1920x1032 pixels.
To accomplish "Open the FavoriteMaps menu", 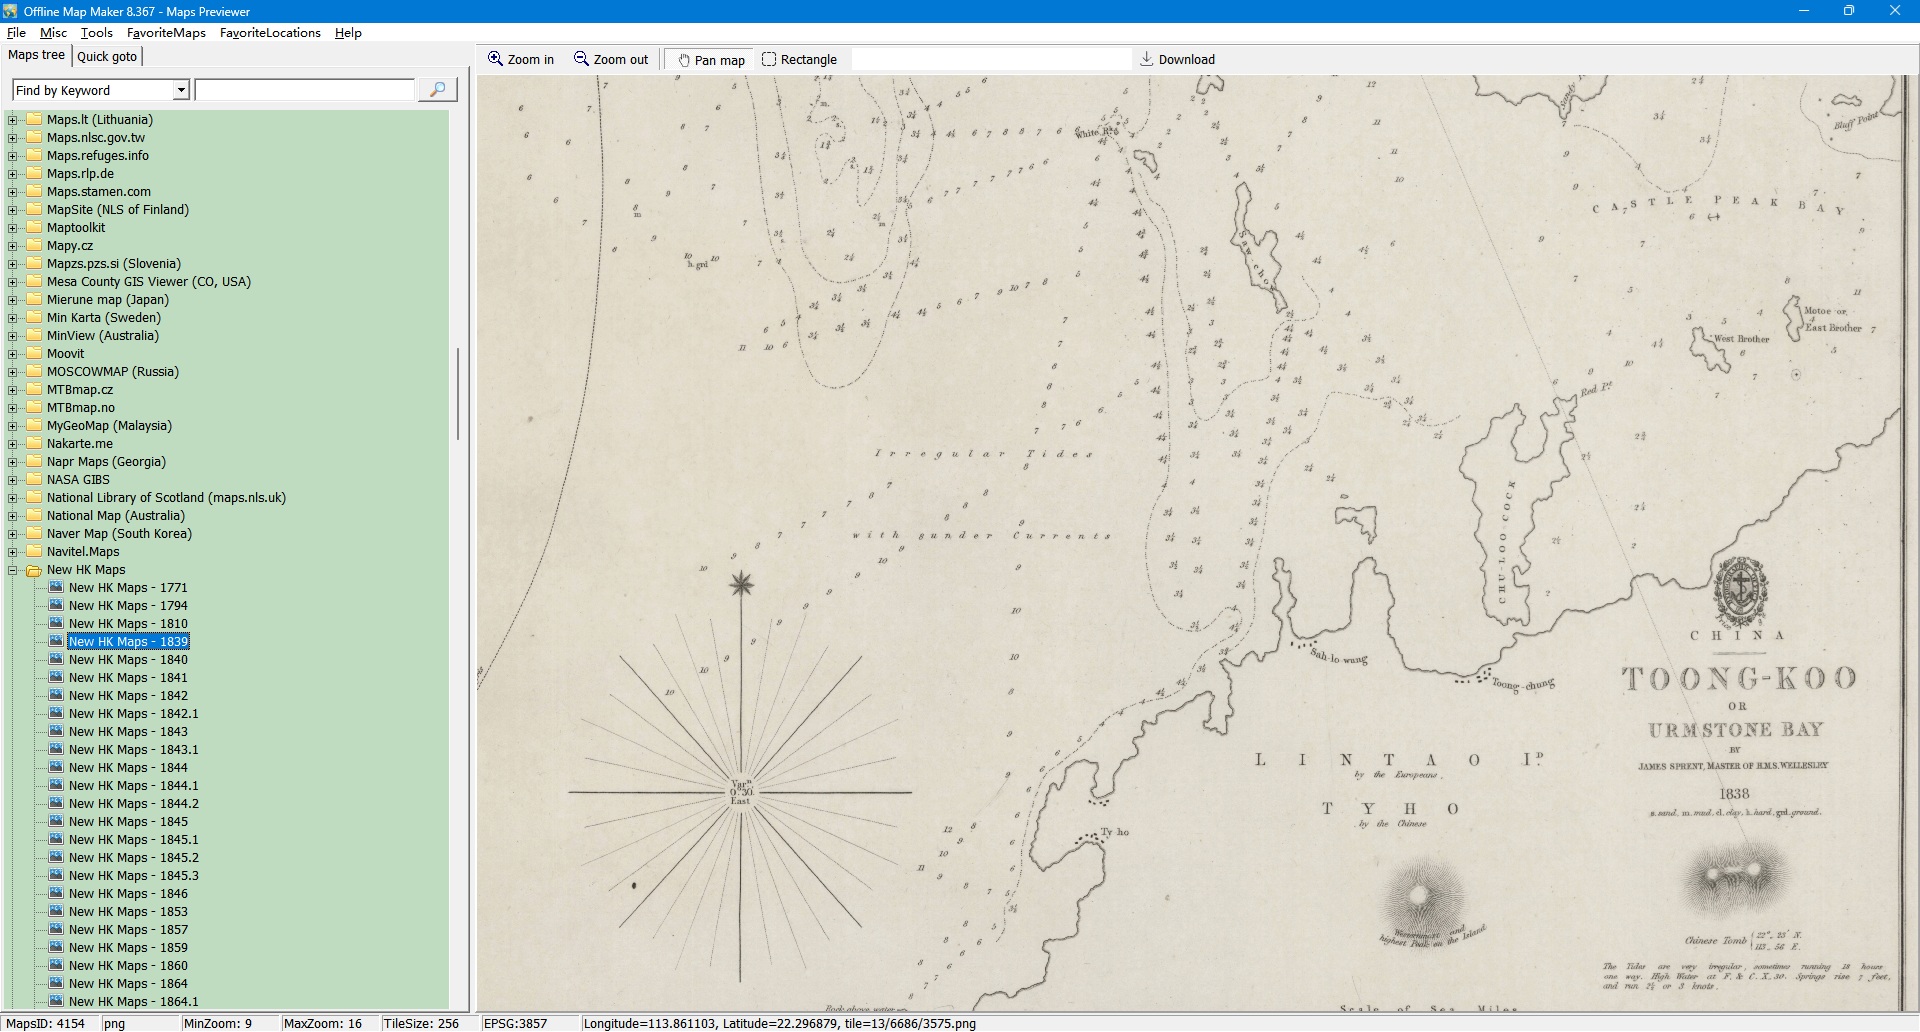I will point(166,33).
